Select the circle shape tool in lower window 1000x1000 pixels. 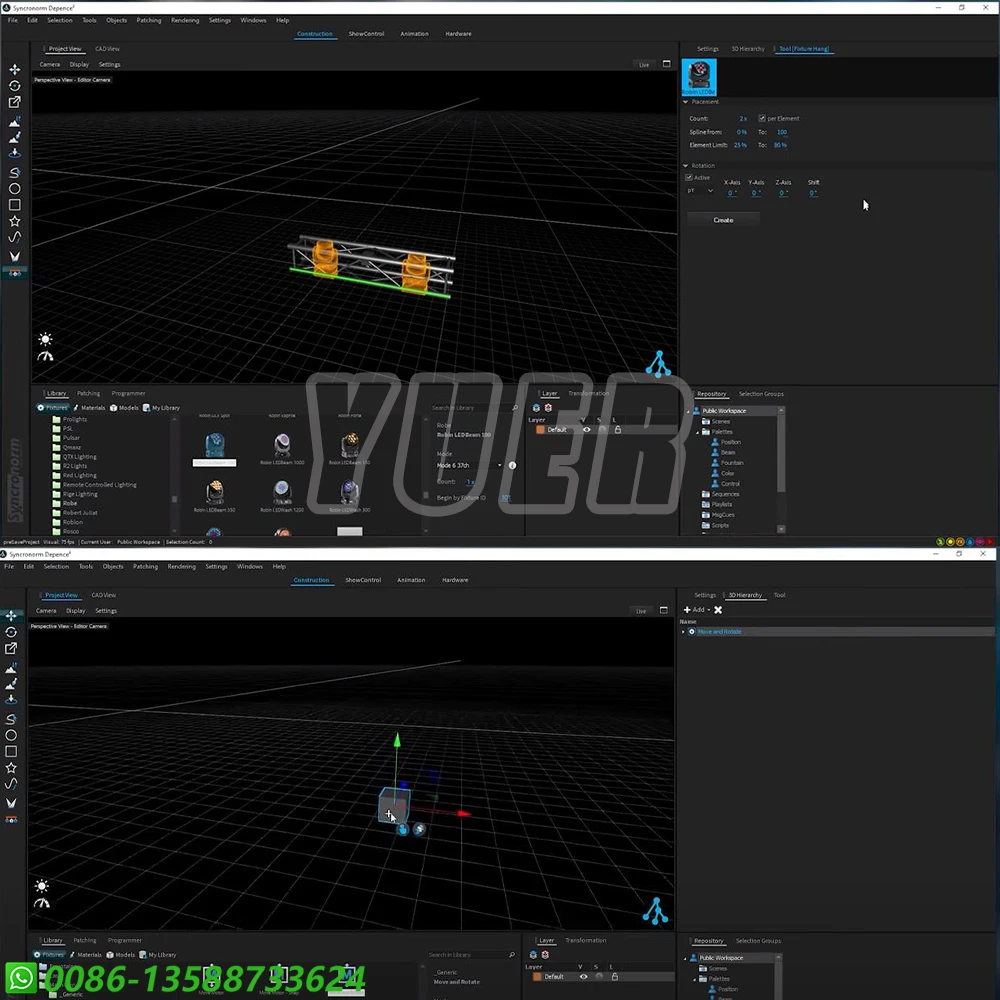tap(11, 735)
